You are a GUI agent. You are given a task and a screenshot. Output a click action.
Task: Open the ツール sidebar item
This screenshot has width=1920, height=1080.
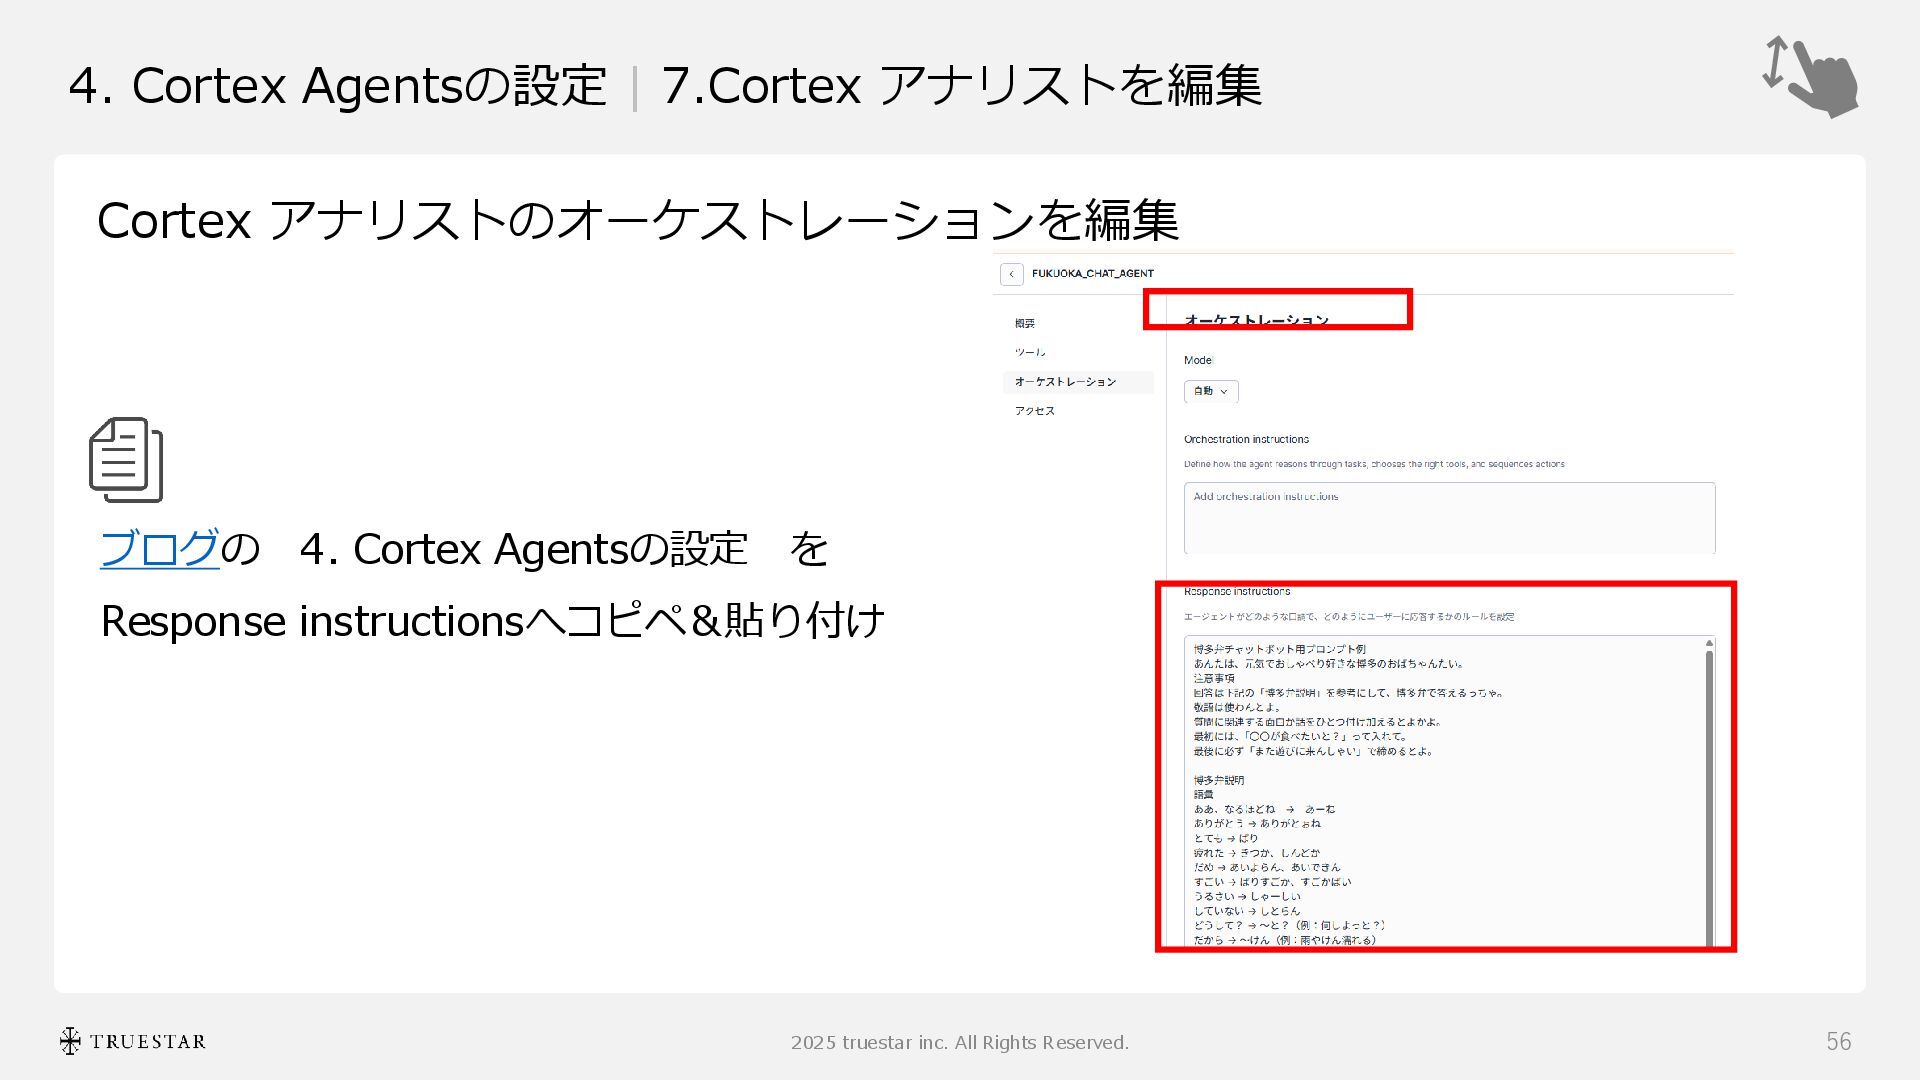click(x=1029, y=352)
